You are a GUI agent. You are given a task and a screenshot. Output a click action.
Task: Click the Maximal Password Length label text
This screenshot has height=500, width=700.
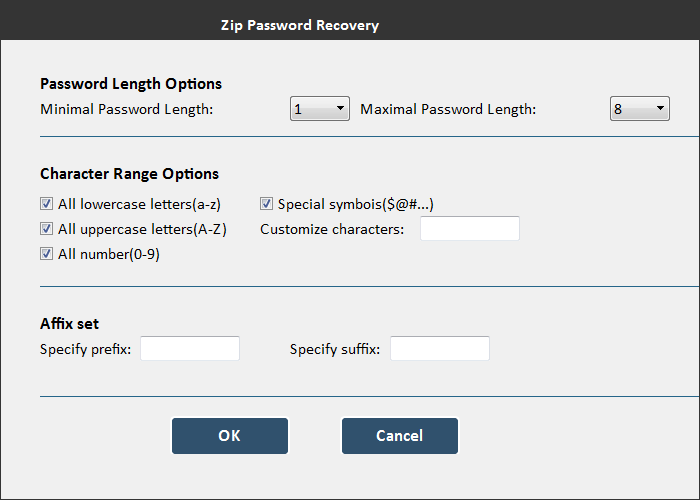[x=448, y=109]
